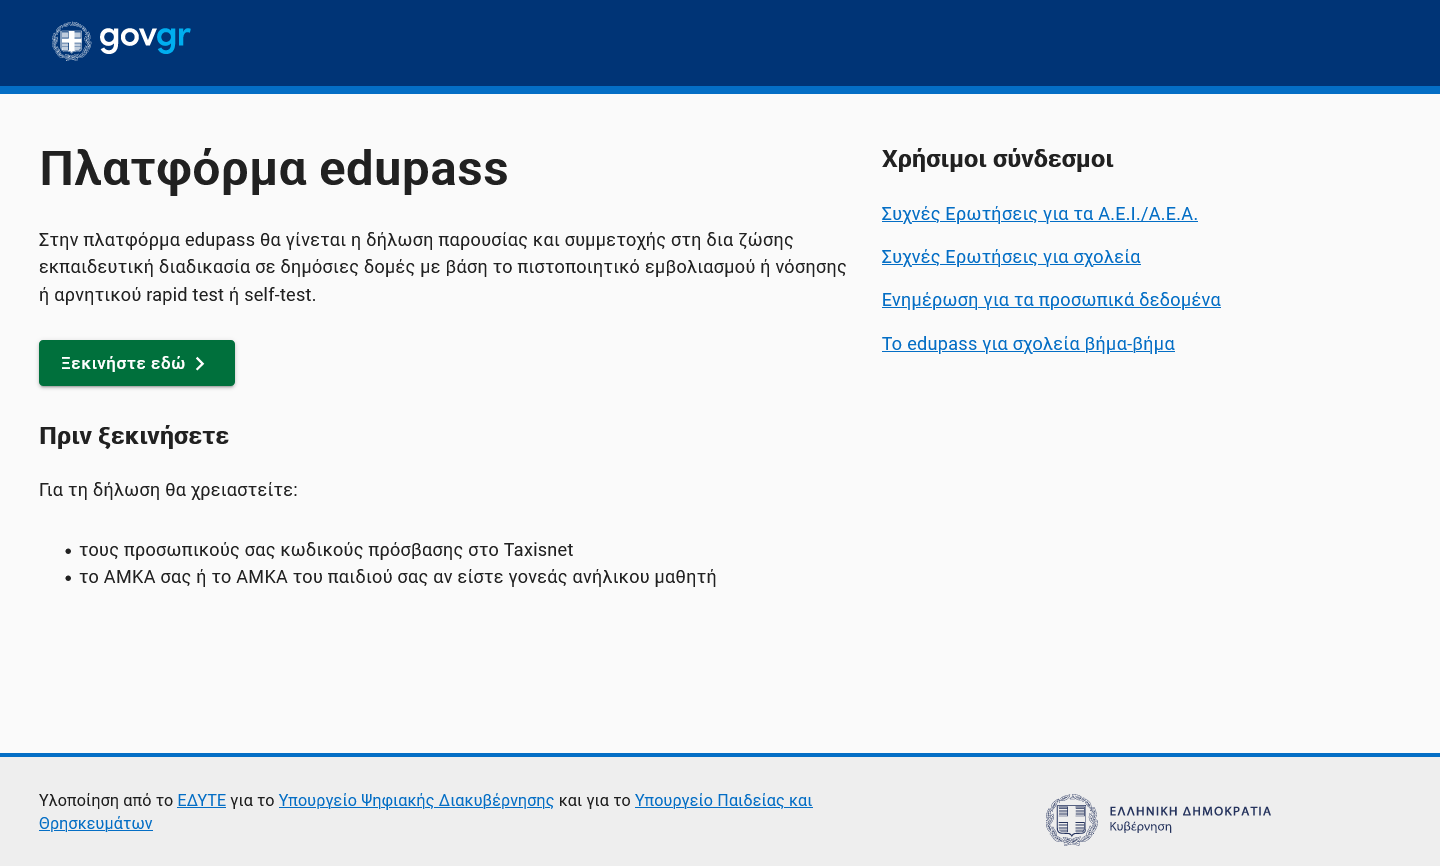Click the Χρήσιμοι σύνδεσμοι heading
This screenshot has width=1440, height=866.
point(997,159)
